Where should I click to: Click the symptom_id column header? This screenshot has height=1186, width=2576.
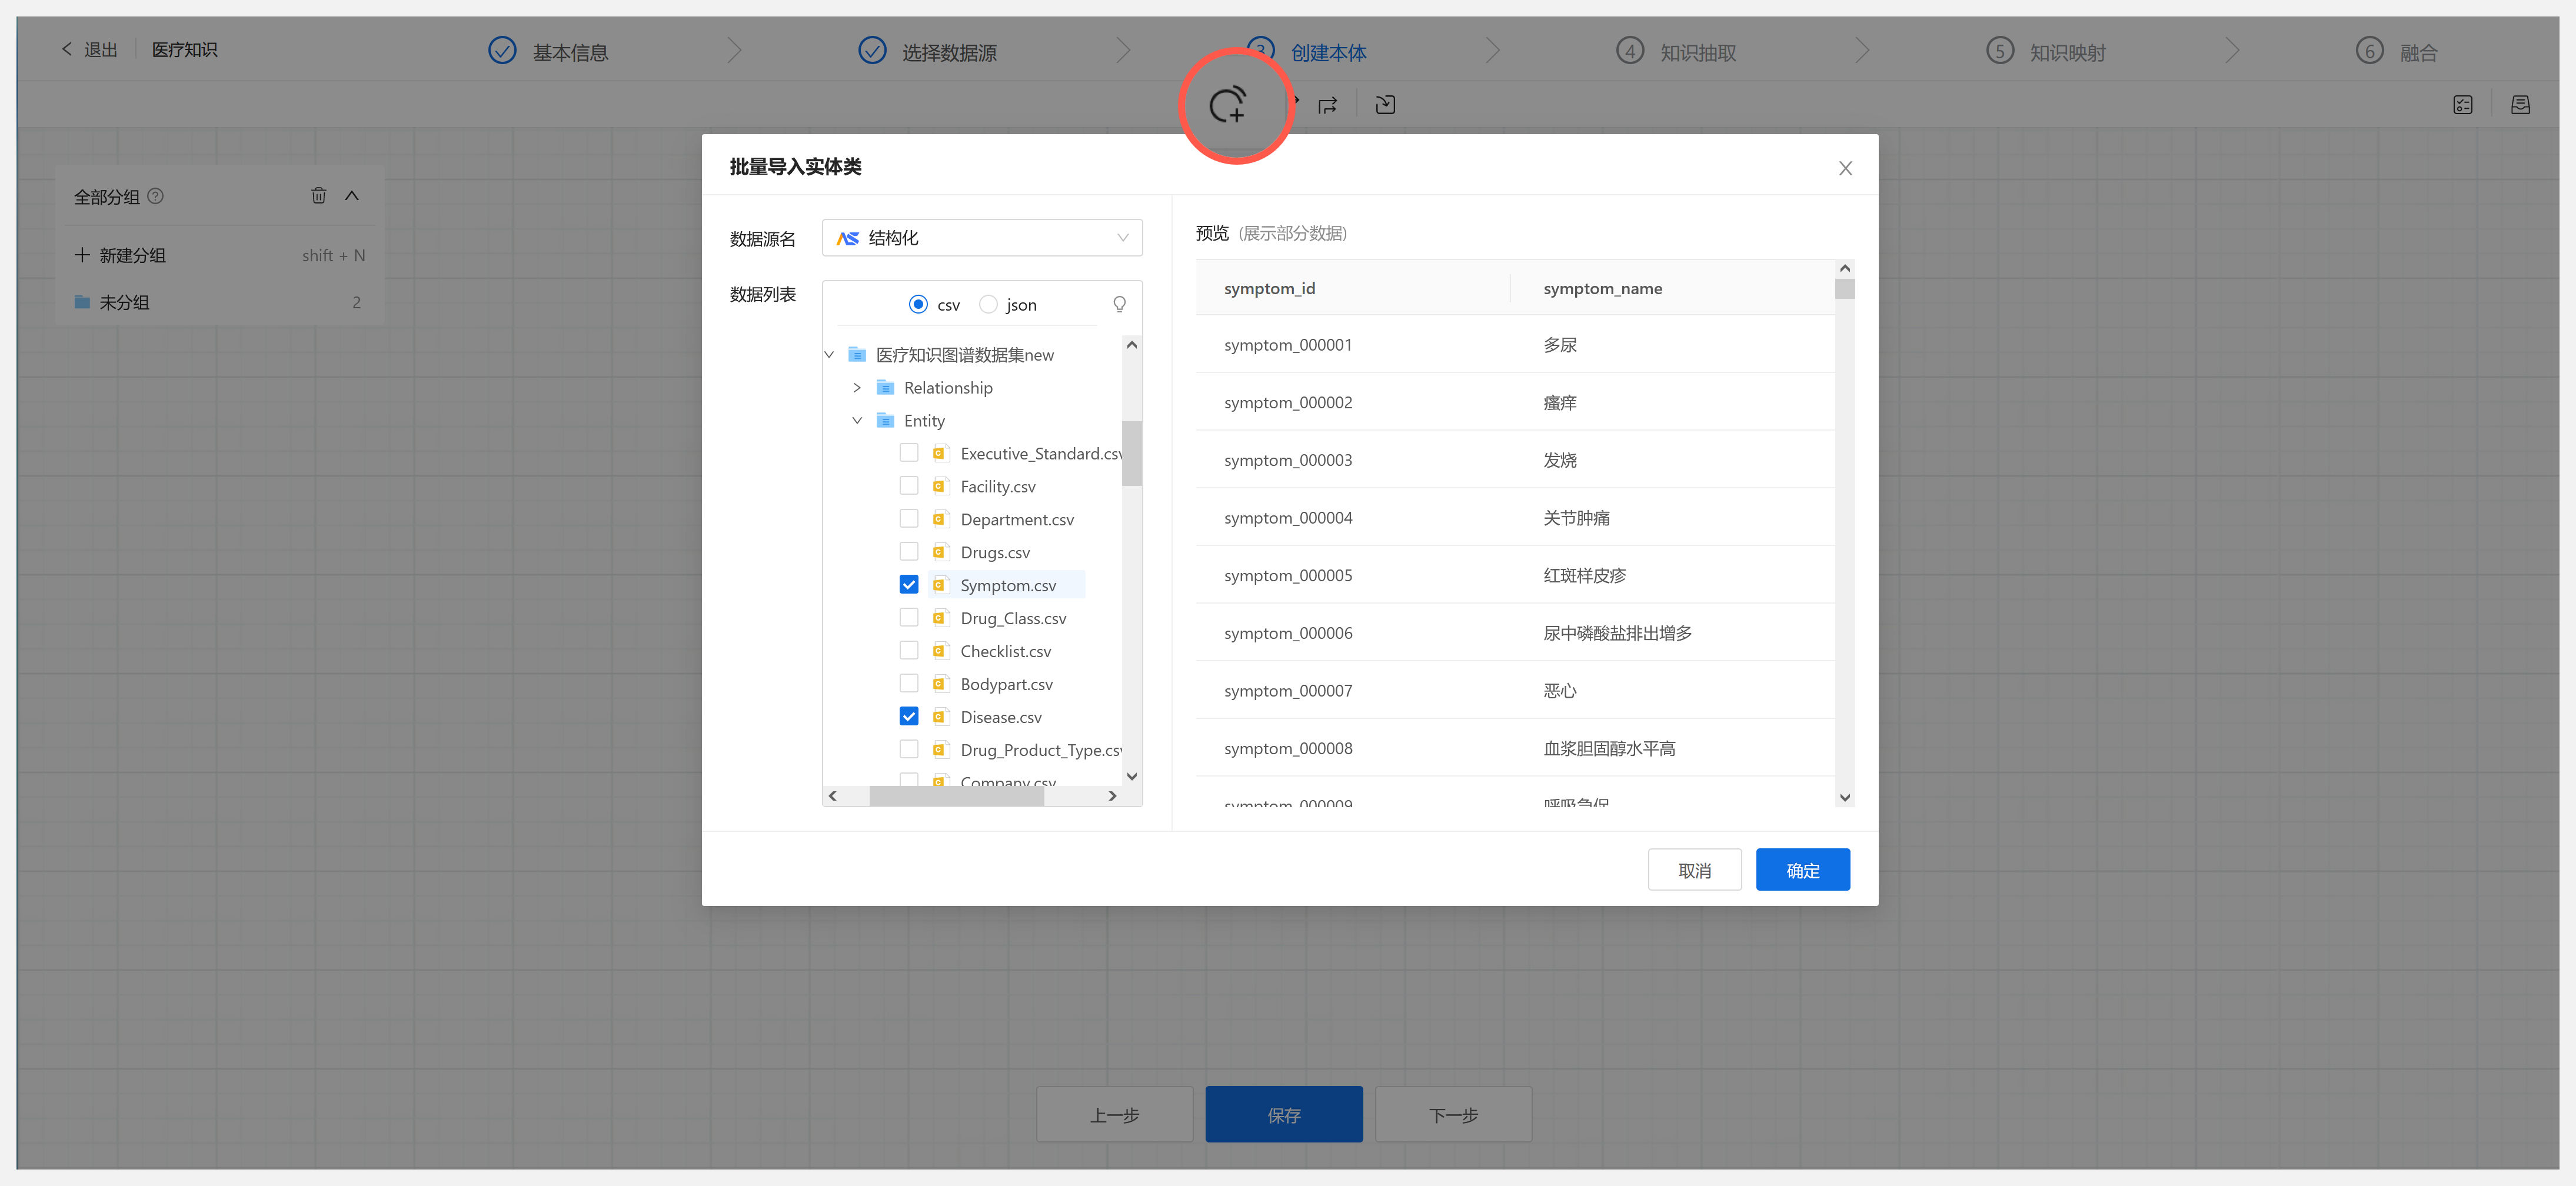1269,288
